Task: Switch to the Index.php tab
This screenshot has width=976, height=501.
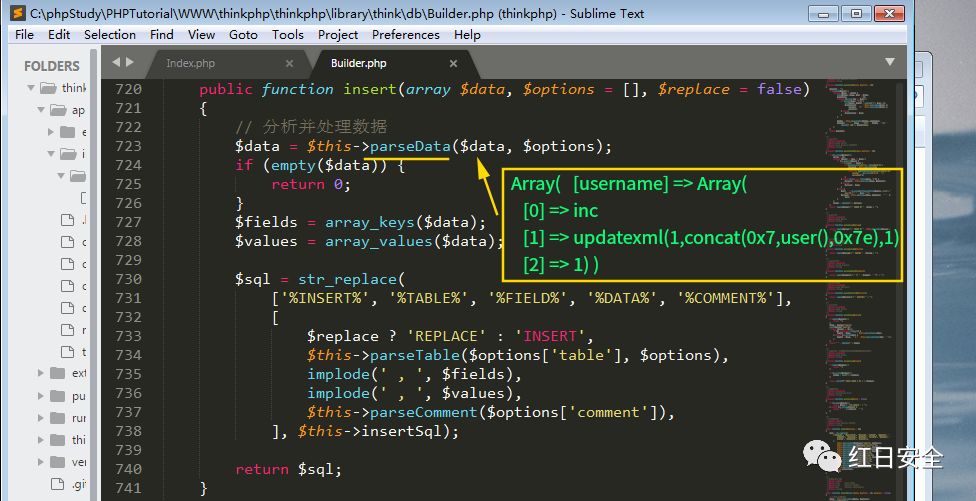Action: (x=190, y=63)
